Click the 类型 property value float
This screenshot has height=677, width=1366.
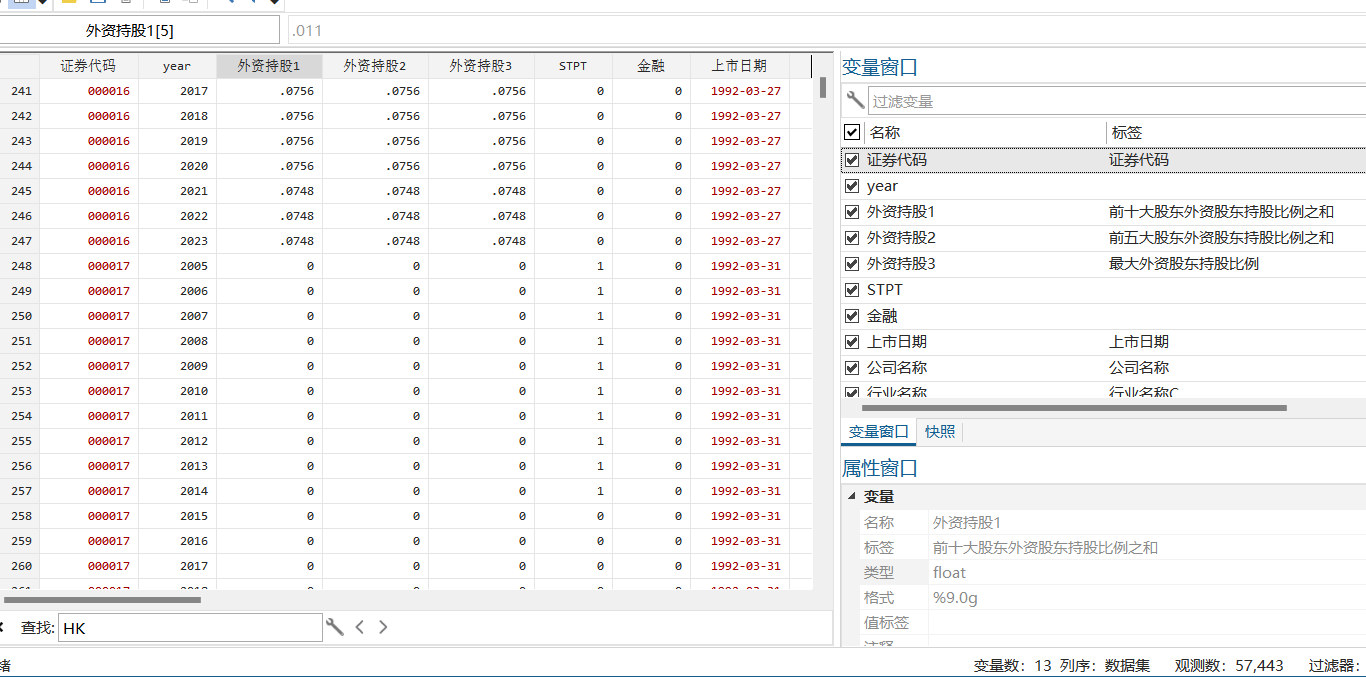(949, 572)
